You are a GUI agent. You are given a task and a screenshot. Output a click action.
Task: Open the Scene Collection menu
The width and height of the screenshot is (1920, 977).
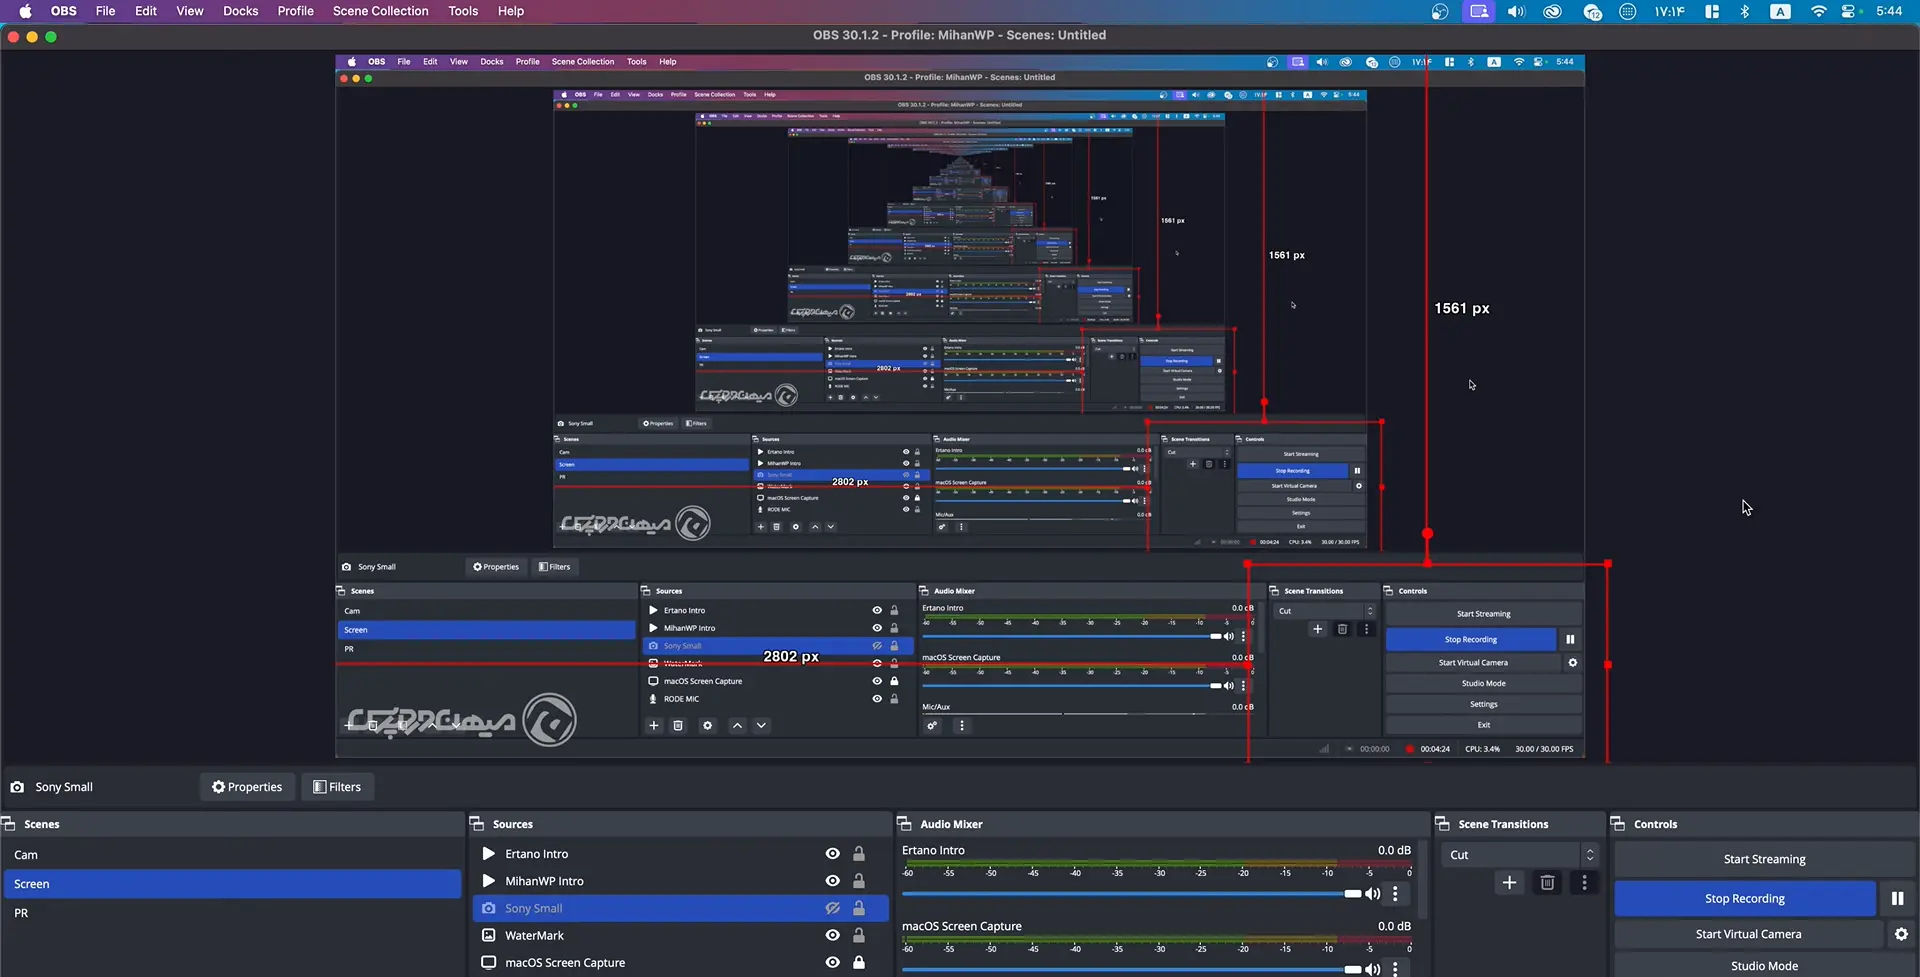(x=380, y=11)
